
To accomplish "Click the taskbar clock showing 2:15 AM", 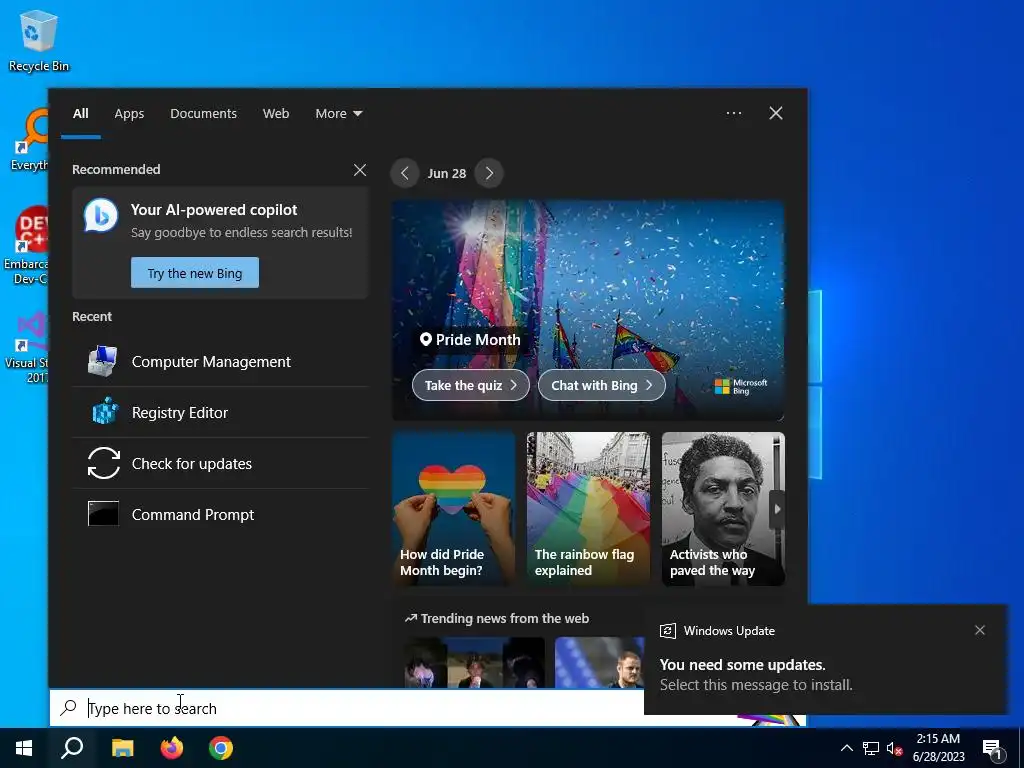I will (938, 748).
